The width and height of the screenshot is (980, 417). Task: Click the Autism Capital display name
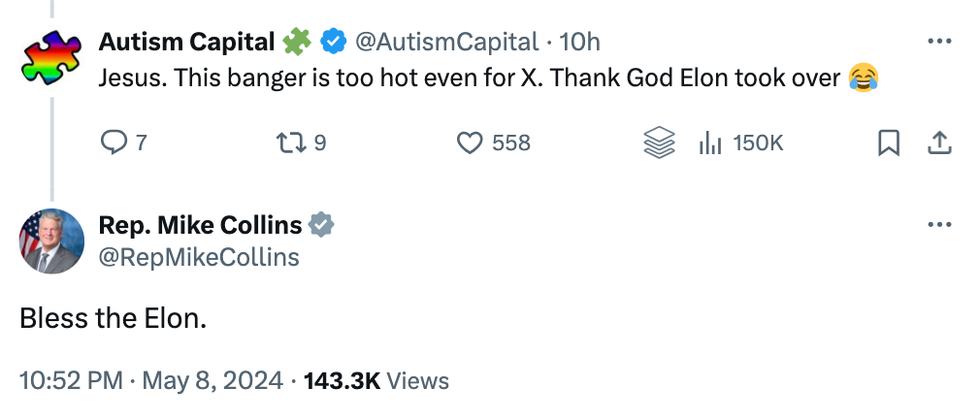point(186,41)
